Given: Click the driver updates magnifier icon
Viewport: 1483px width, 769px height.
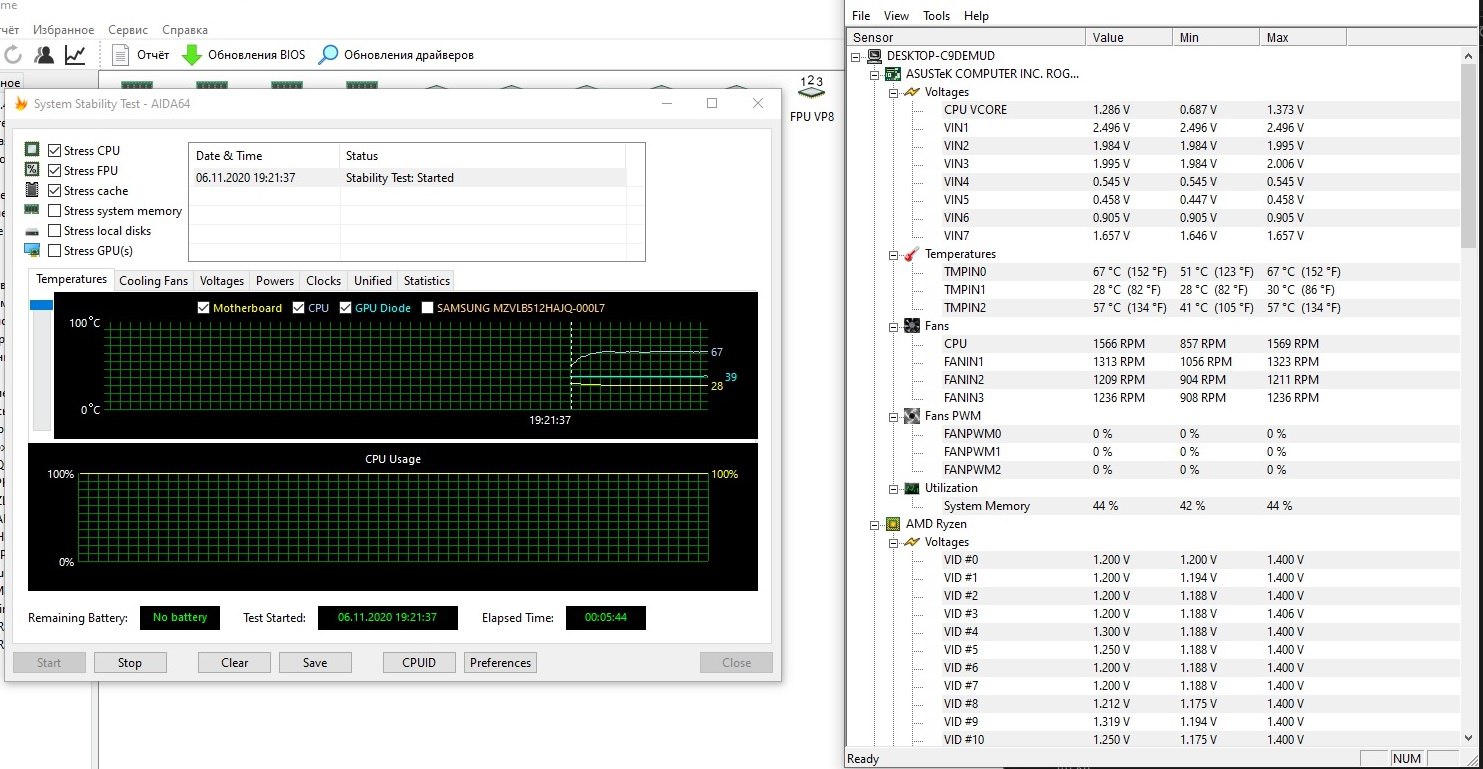Looking at the screenshot, I should [x=327, y=55].
